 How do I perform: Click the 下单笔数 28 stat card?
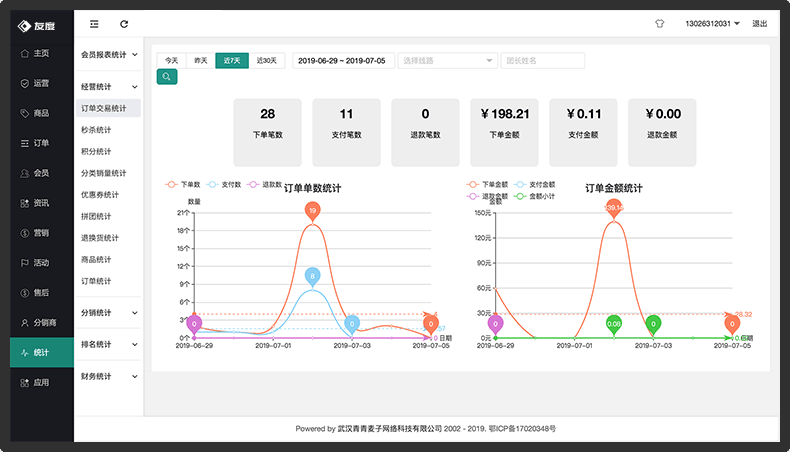click(x=268, y=133)
